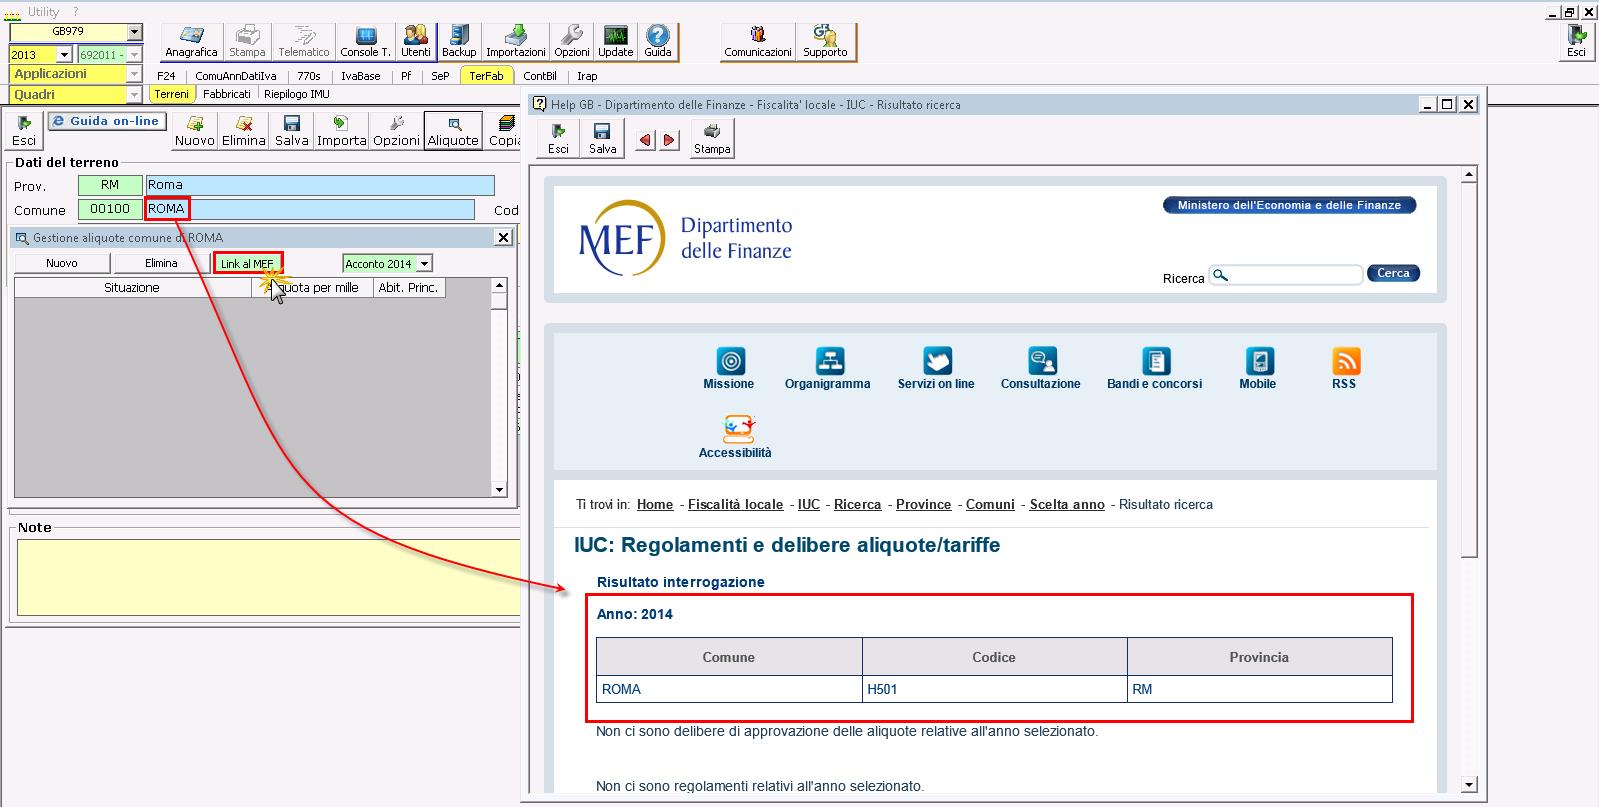
Task: Follow the Fiscalità locale breadcrumb link
Action: [x=735, y=505]
